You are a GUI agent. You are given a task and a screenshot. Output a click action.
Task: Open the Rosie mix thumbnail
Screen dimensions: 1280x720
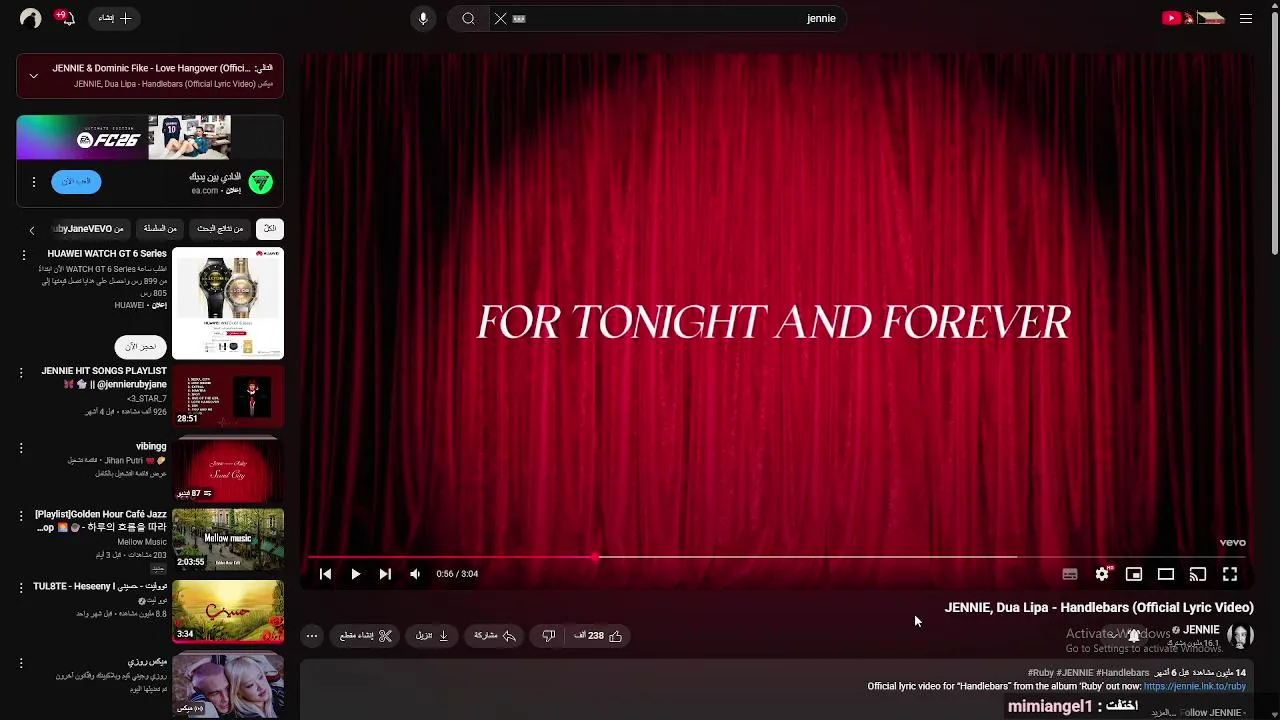[228, 686]
